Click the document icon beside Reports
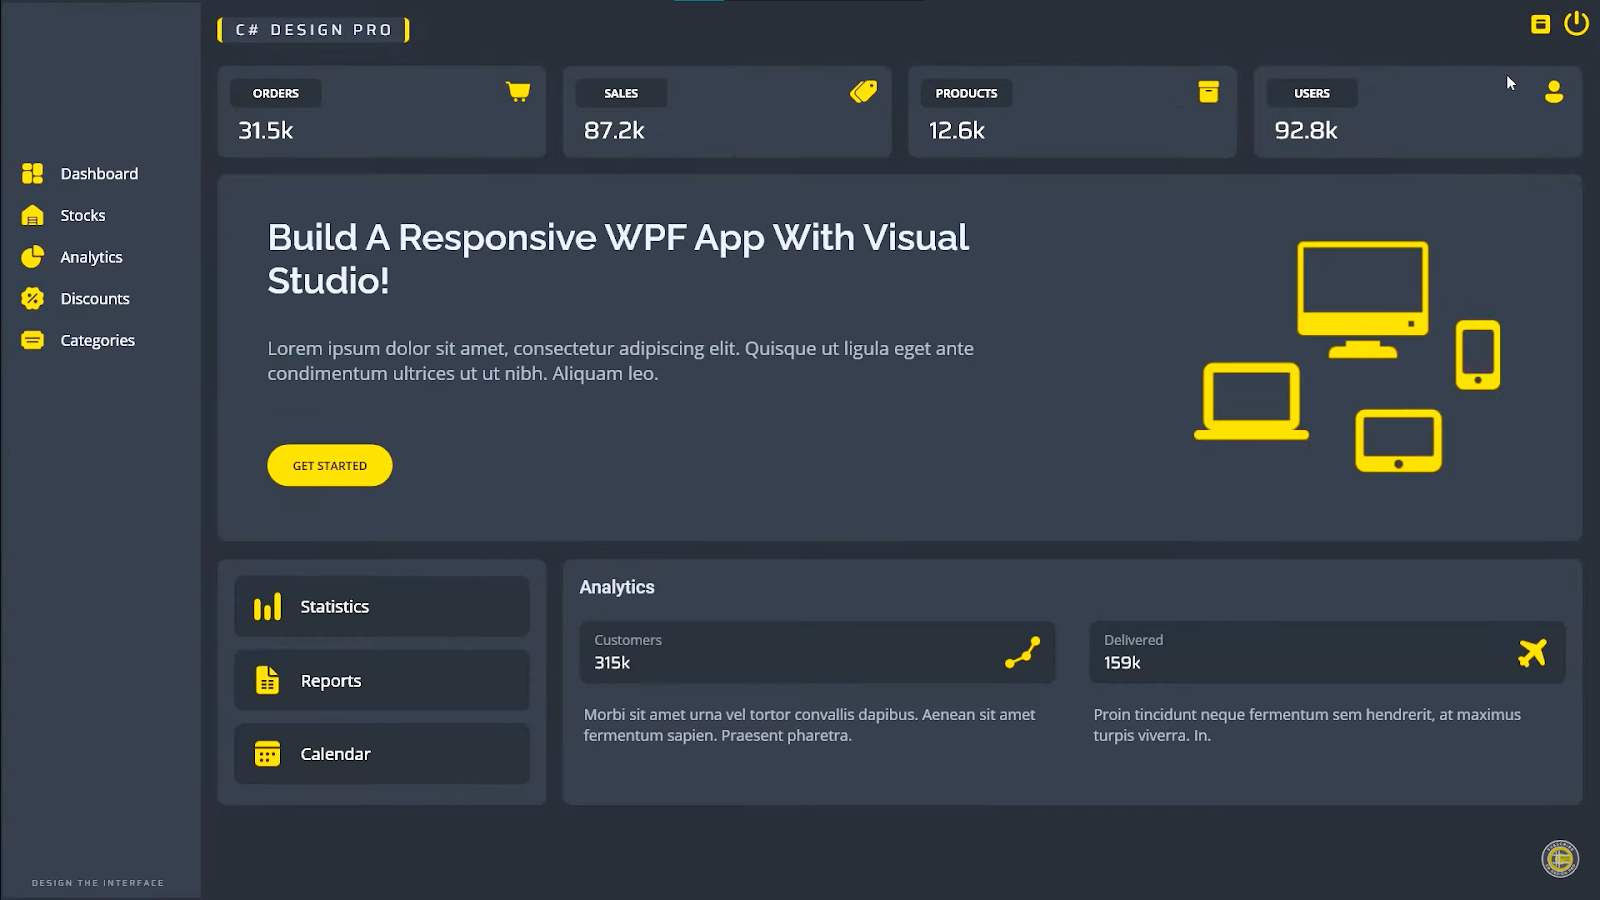 267,680
